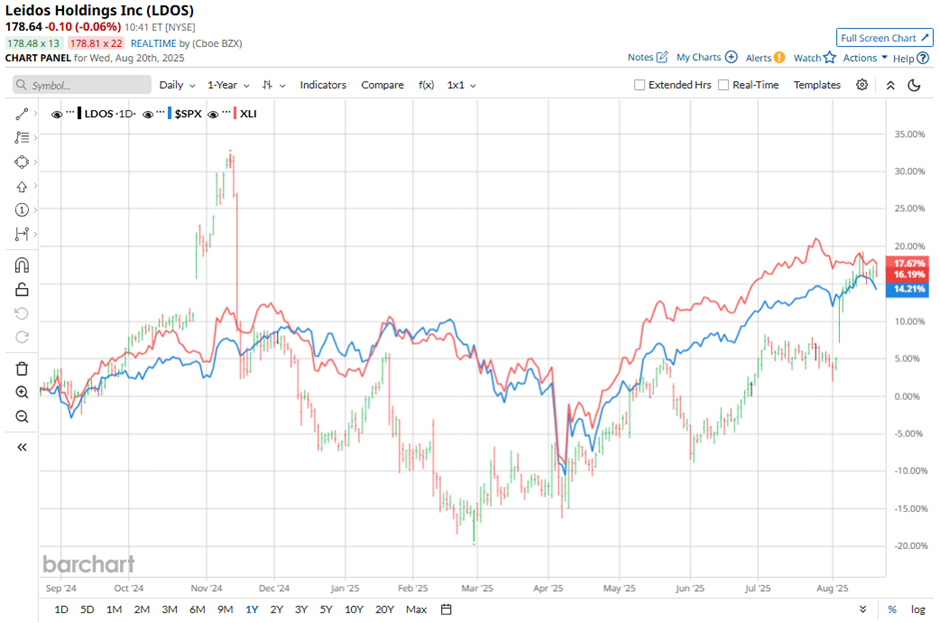Add to My Charts plus icon
Screen dimensions: 940x623
[731, 57]
